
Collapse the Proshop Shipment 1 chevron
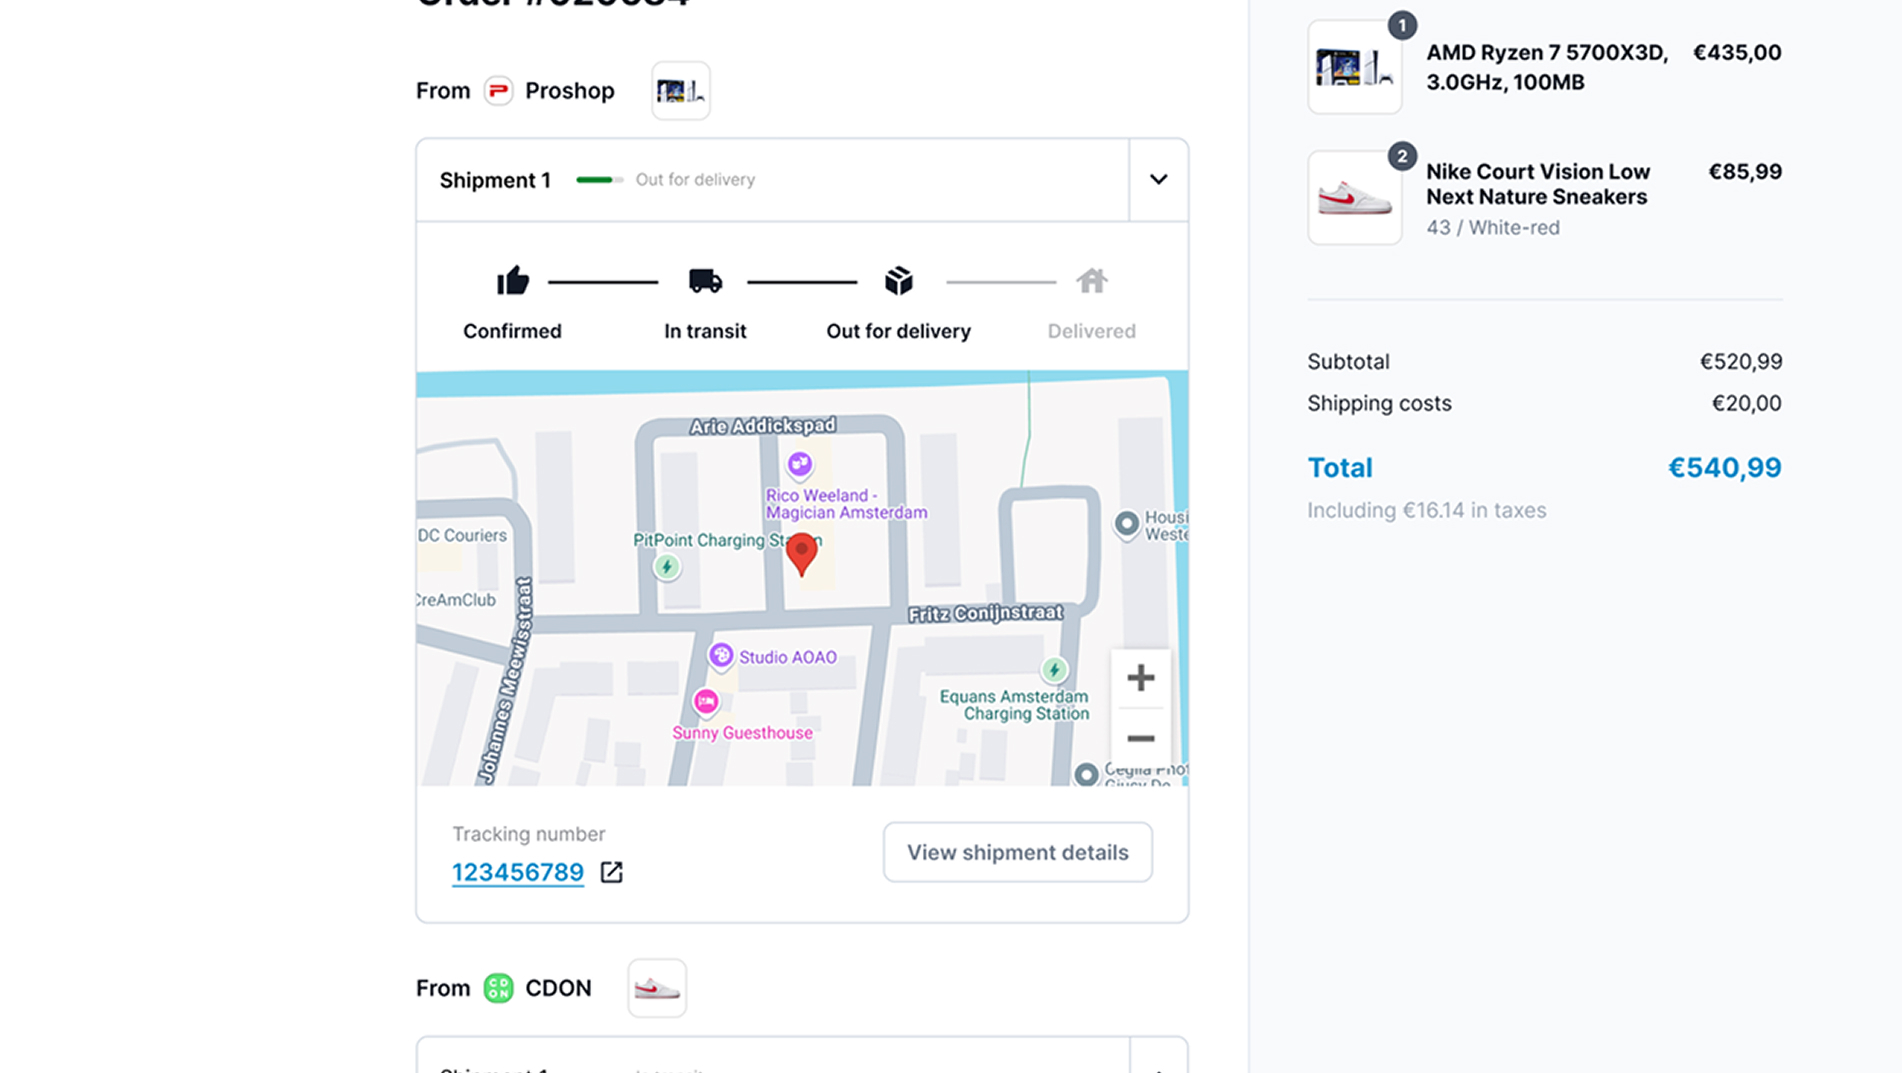click(1158, 180)
